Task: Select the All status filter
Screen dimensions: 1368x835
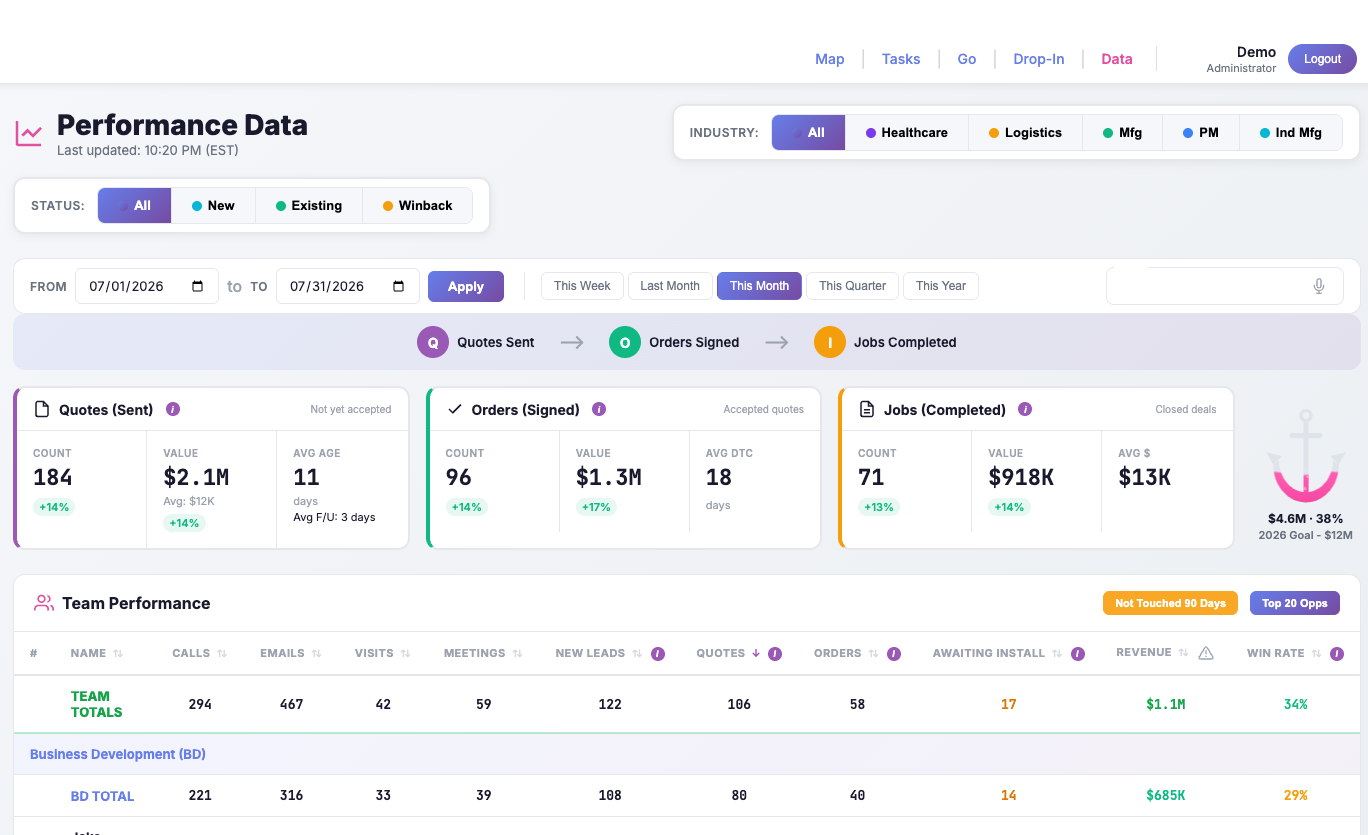Action: point(134,205)
